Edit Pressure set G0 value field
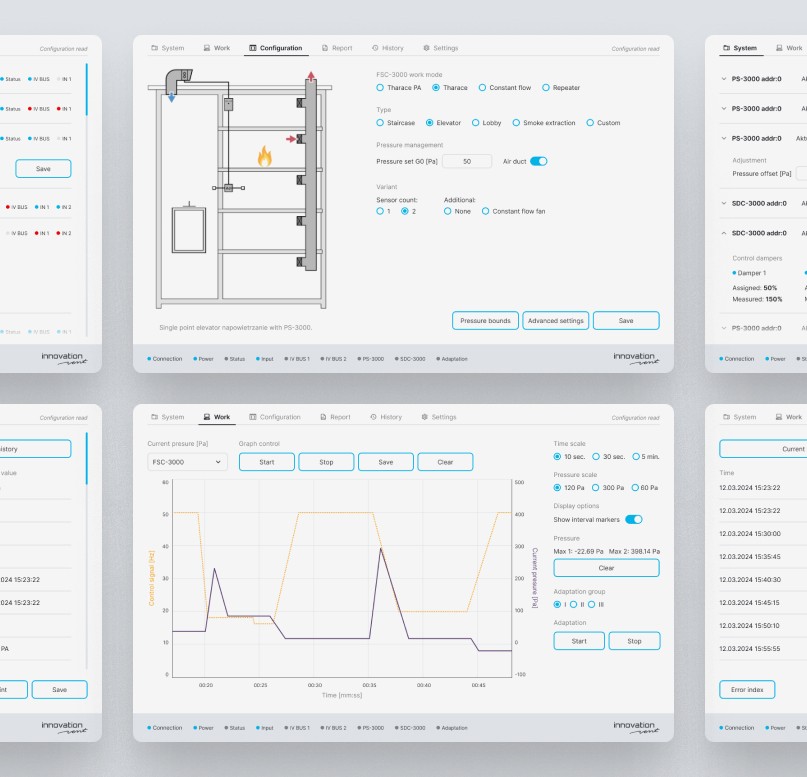Viewport: 807px width, 777px height. click(467, 161)
